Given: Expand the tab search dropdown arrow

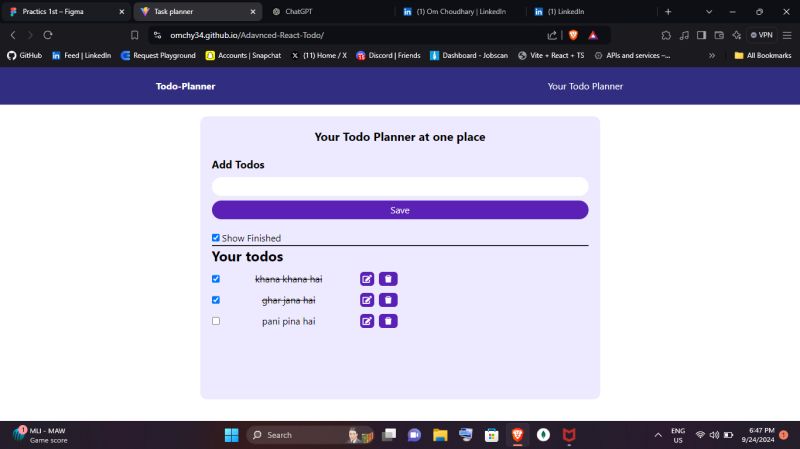Looking at the screenshot, I should [x=709, y=12].
